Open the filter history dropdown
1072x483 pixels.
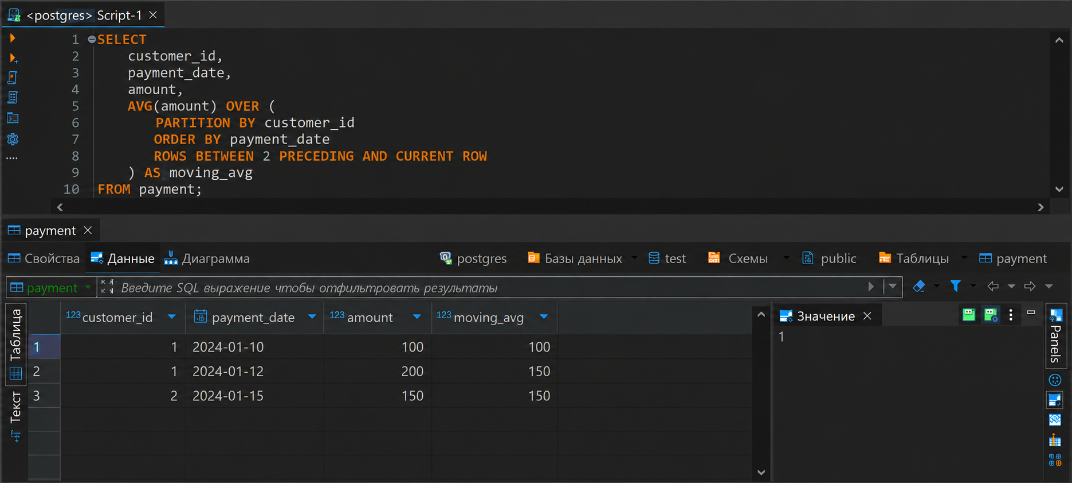click(892, 287)
